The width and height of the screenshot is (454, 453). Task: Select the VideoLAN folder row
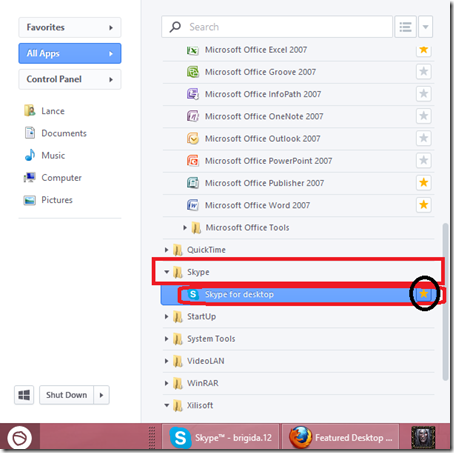(x=298, y=361)
